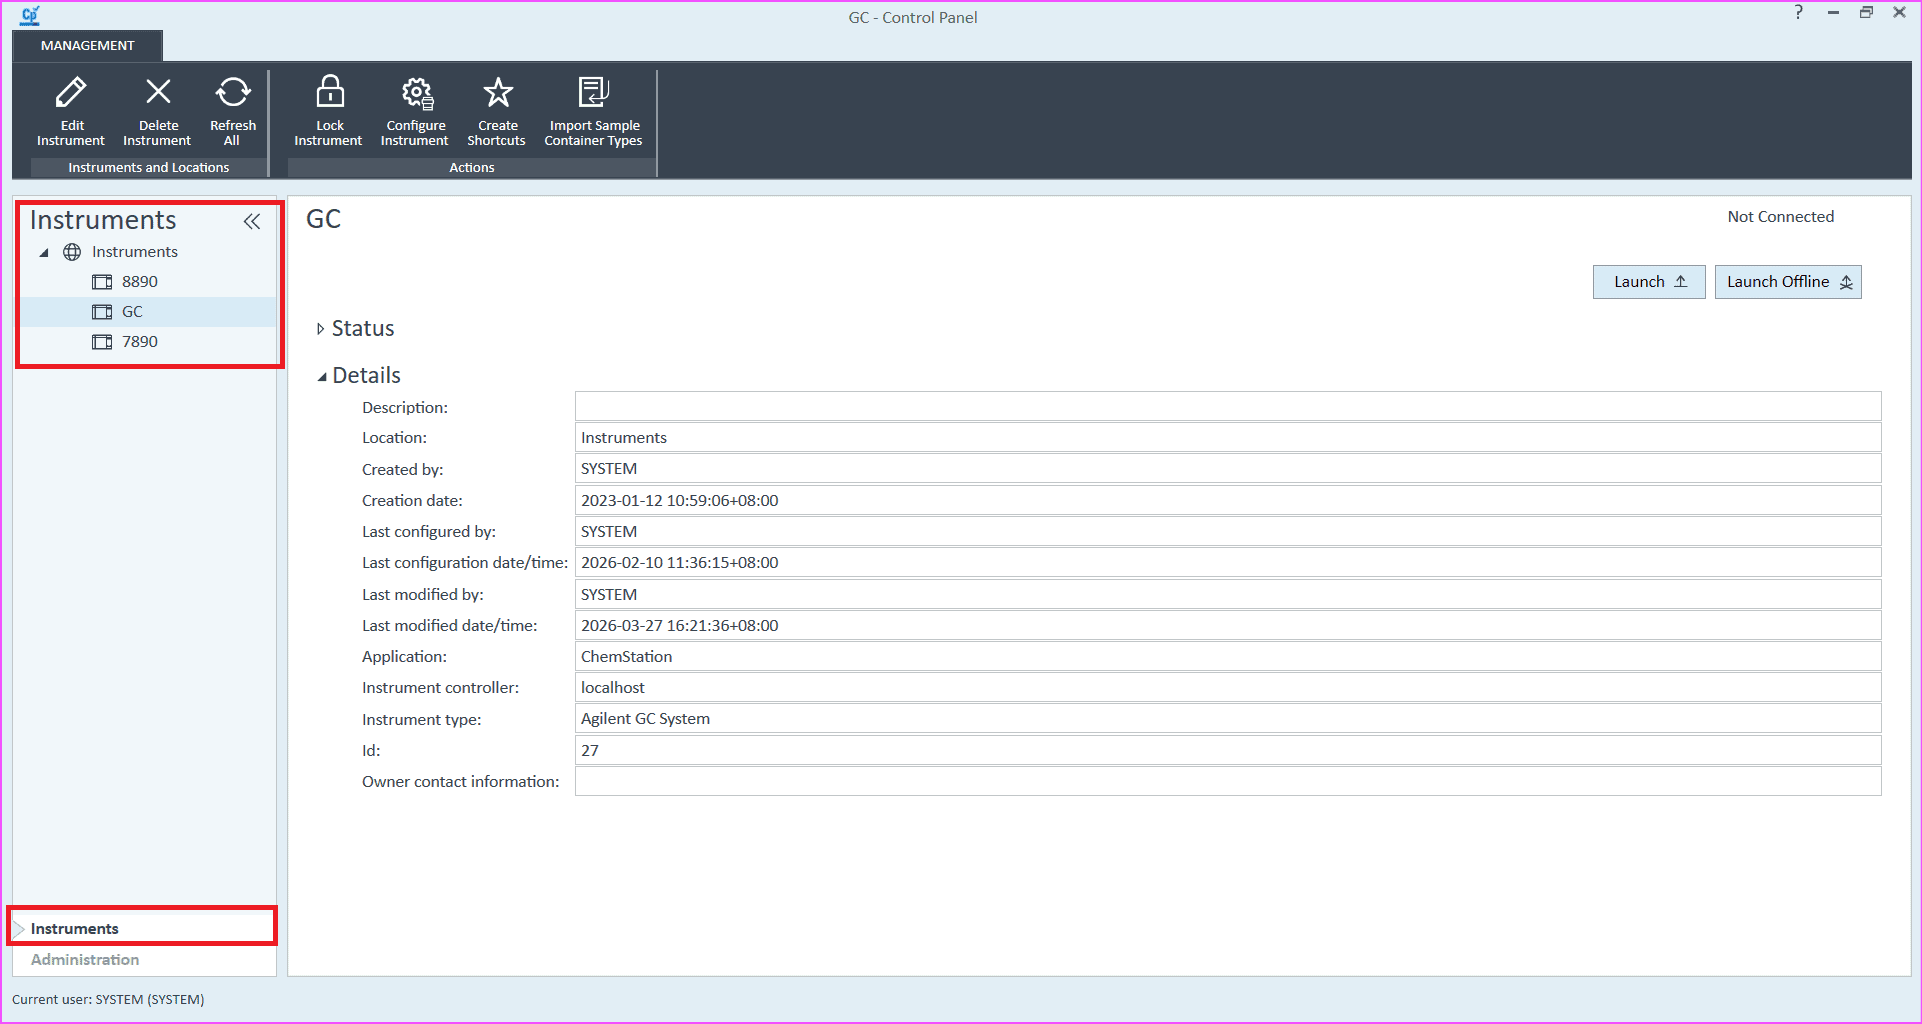
Task: Click the Instrument controller field localhost
Action: [x=1228, y=687]
